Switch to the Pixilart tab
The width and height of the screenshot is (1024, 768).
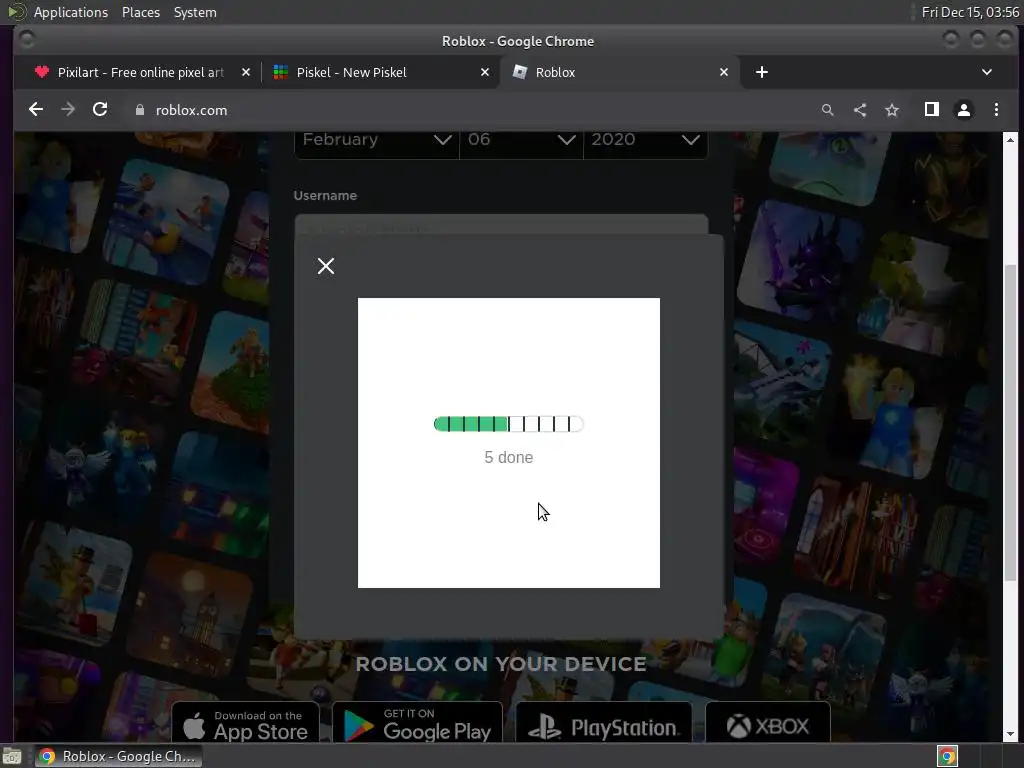click(x=142, y=72)
